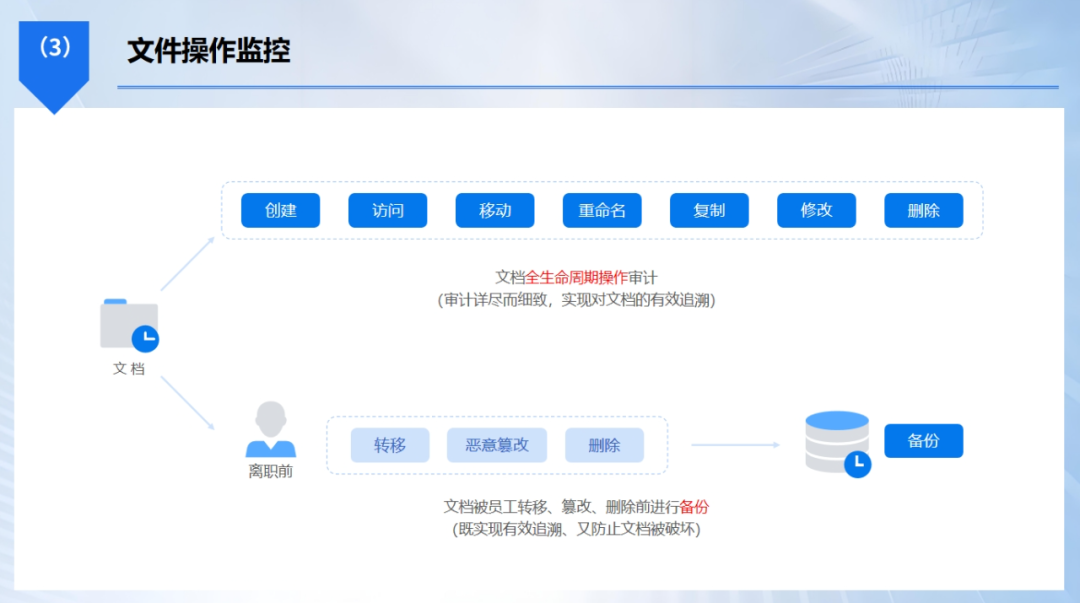Click the (3) numbered section badge
Screen dimensions: 1080x603
click(54, 45)
